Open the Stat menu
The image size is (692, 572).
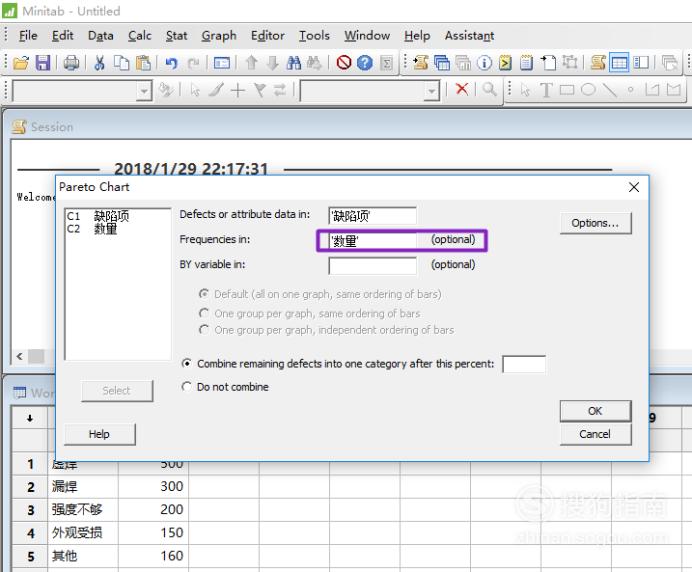[x=177, y=36]
